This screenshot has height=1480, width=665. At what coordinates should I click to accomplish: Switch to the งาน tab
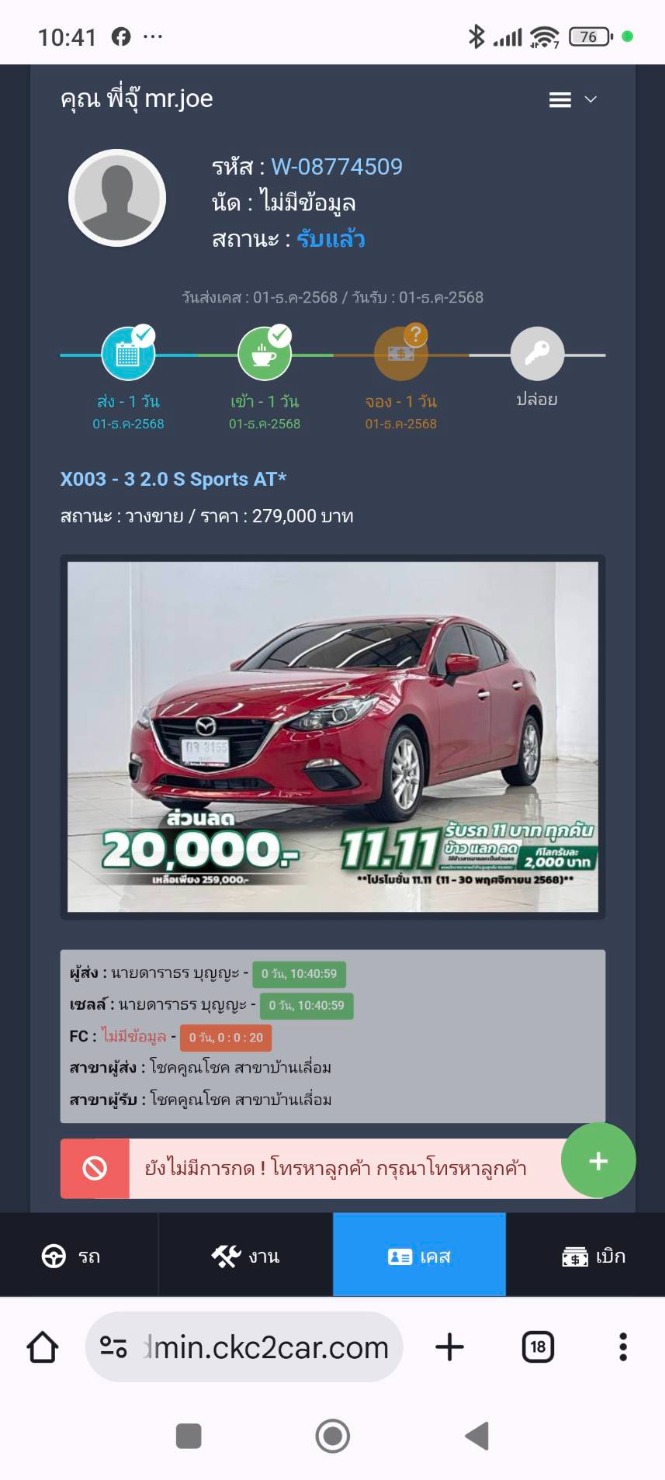click(x=246, y=1256)
